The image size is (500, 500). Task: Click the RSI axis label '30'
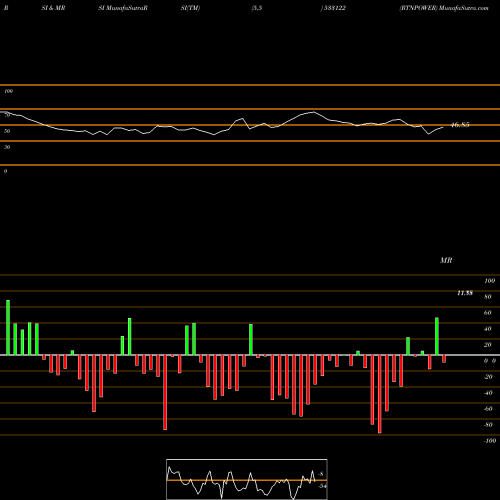click(x=7, y=147)
